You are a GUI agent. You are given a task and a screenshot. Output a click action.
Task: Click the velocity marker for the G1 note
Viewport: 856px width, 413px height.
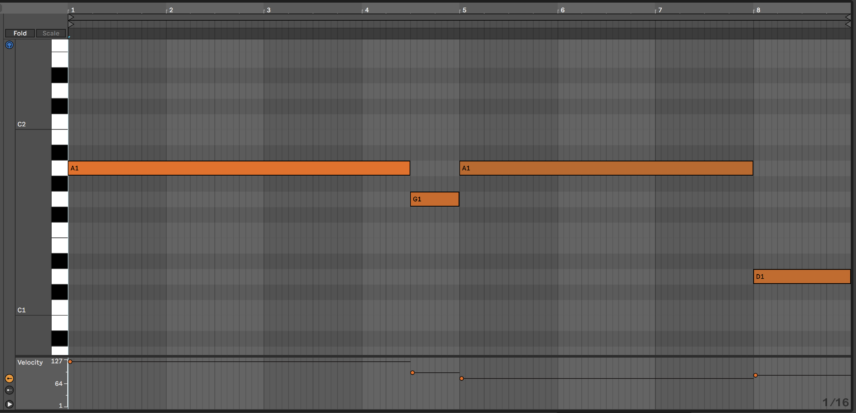coord(412,373)
